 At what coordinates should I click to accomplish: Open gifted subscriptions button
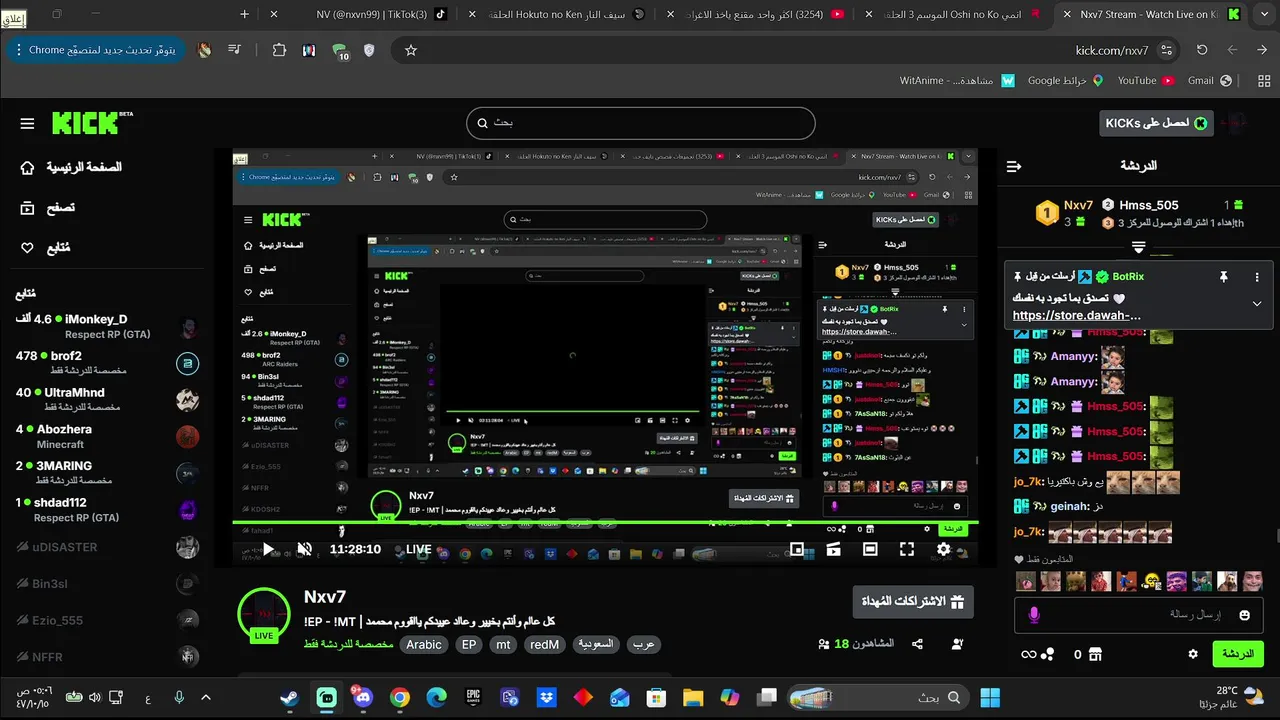pyautogui.click(x=913, y=602)
